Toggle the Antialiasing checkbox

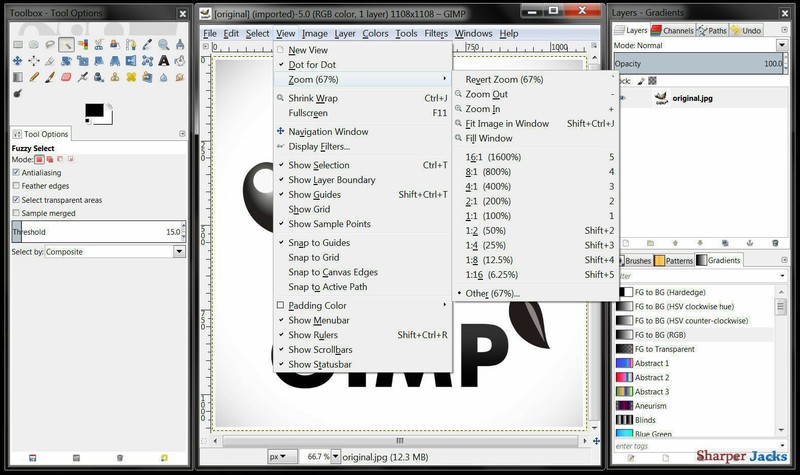coord(16,172)
